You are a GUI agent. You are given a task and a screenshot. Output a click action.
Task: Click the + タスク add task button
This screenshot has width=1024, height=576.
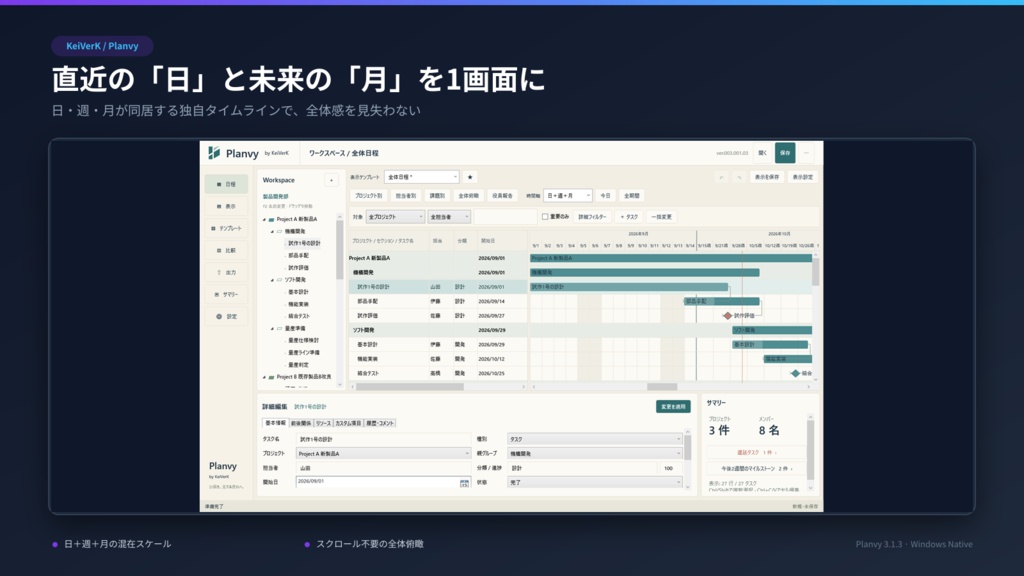click(629, 217)
